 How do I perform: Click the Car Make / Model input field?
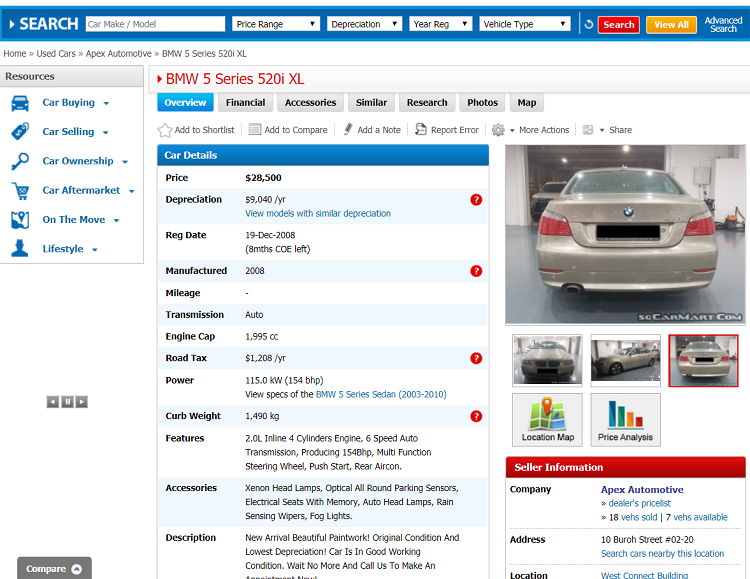point(155,24)
